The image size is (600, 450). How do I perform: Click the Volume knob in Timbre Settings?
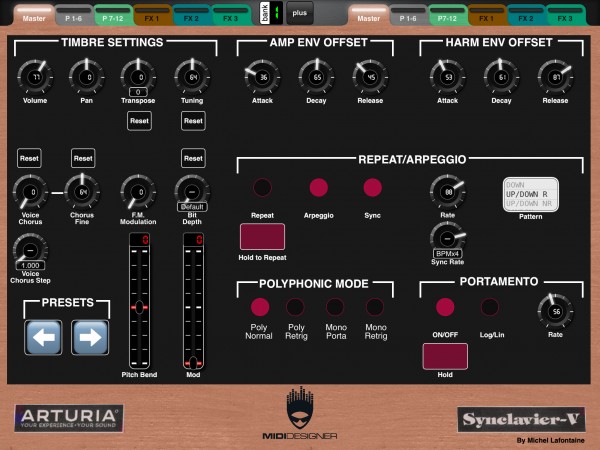[35, 77]
